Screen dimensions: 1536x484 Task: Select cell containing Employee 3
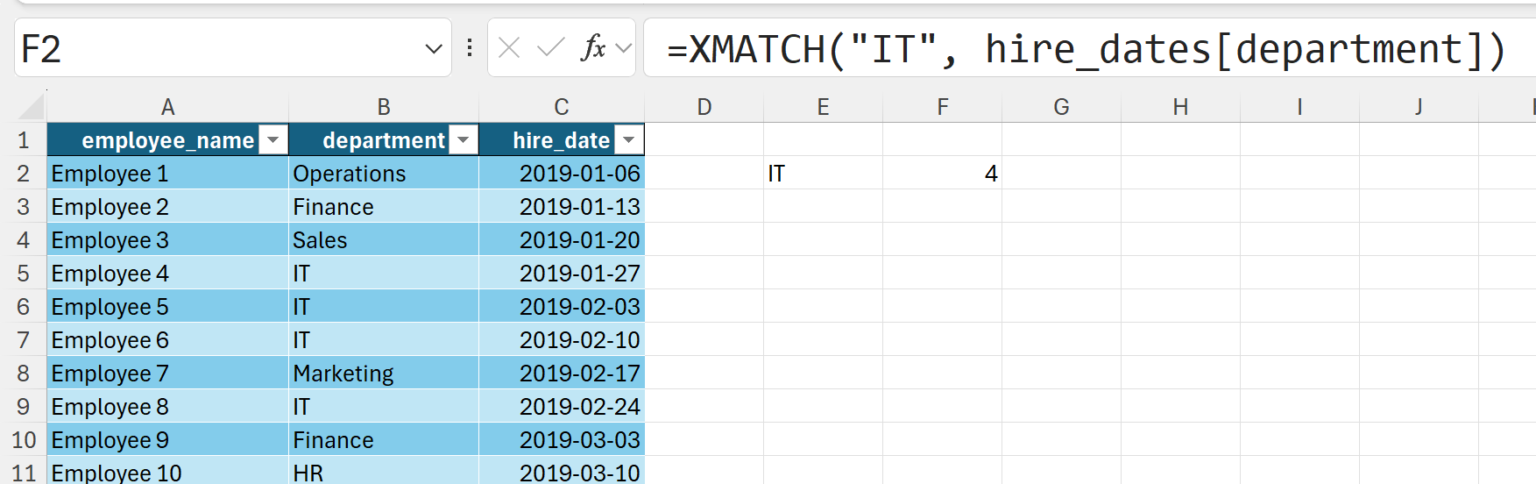click(x=168, y=240)
